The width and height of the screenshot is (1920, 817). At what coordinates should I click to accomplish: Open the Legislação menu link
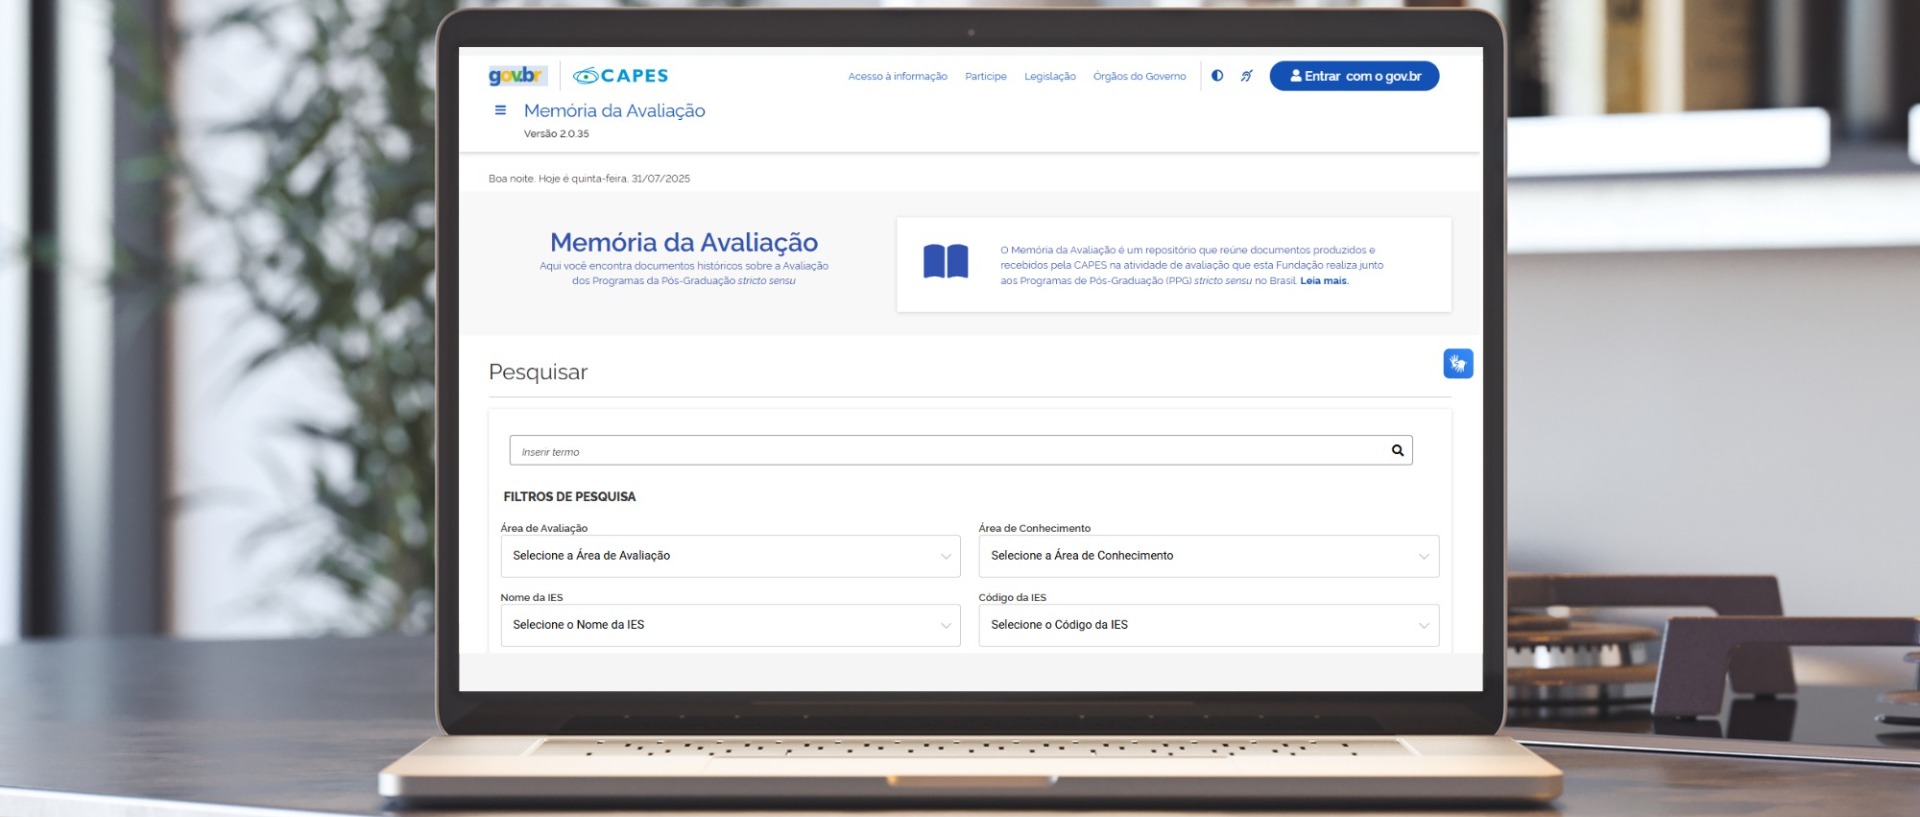click(x=1049, y=77)
